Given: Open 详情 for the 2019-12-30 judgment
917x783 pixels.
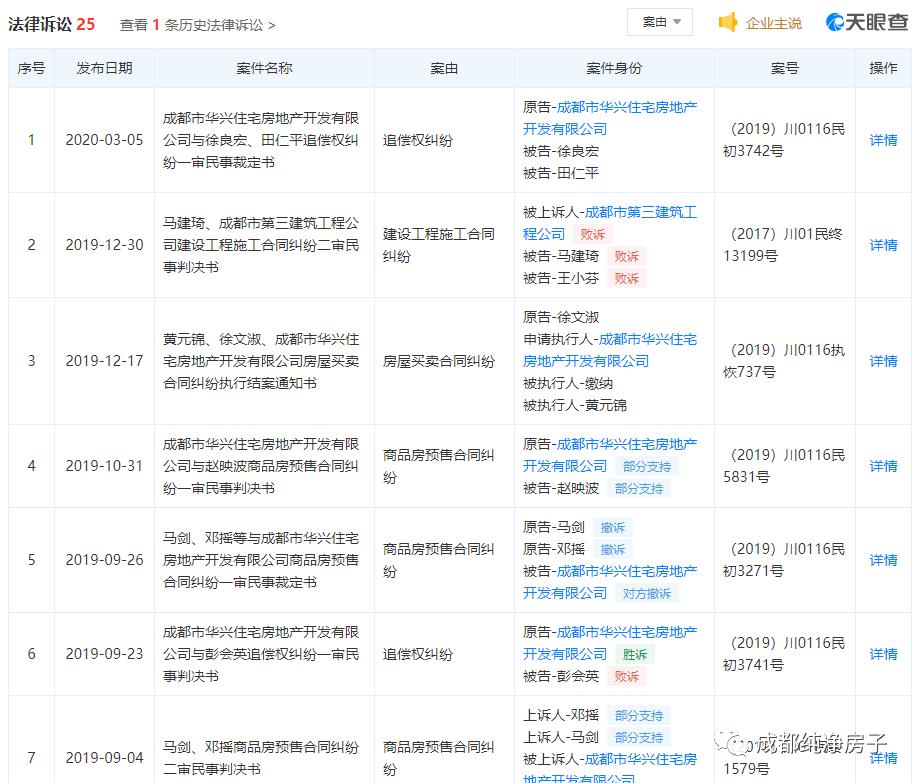Looking at the screenshot, I should (x=882, y=244).
